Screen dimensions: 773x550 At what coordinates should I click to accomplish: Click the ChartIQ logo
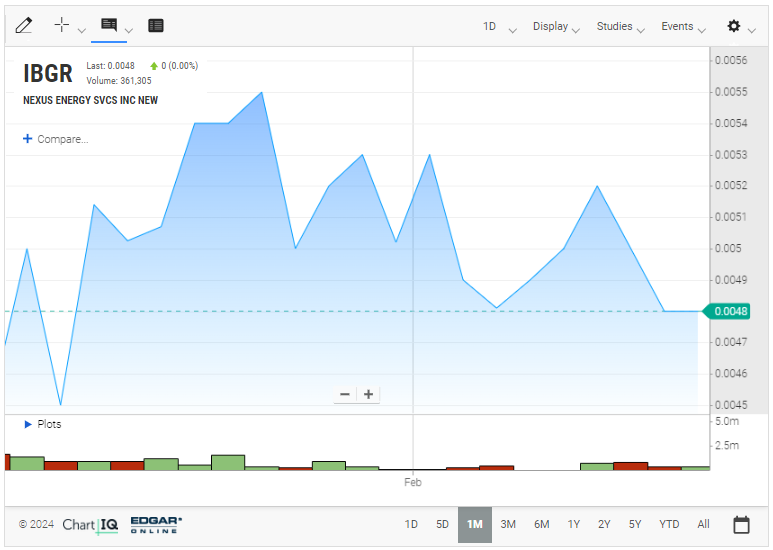(90, 525)
